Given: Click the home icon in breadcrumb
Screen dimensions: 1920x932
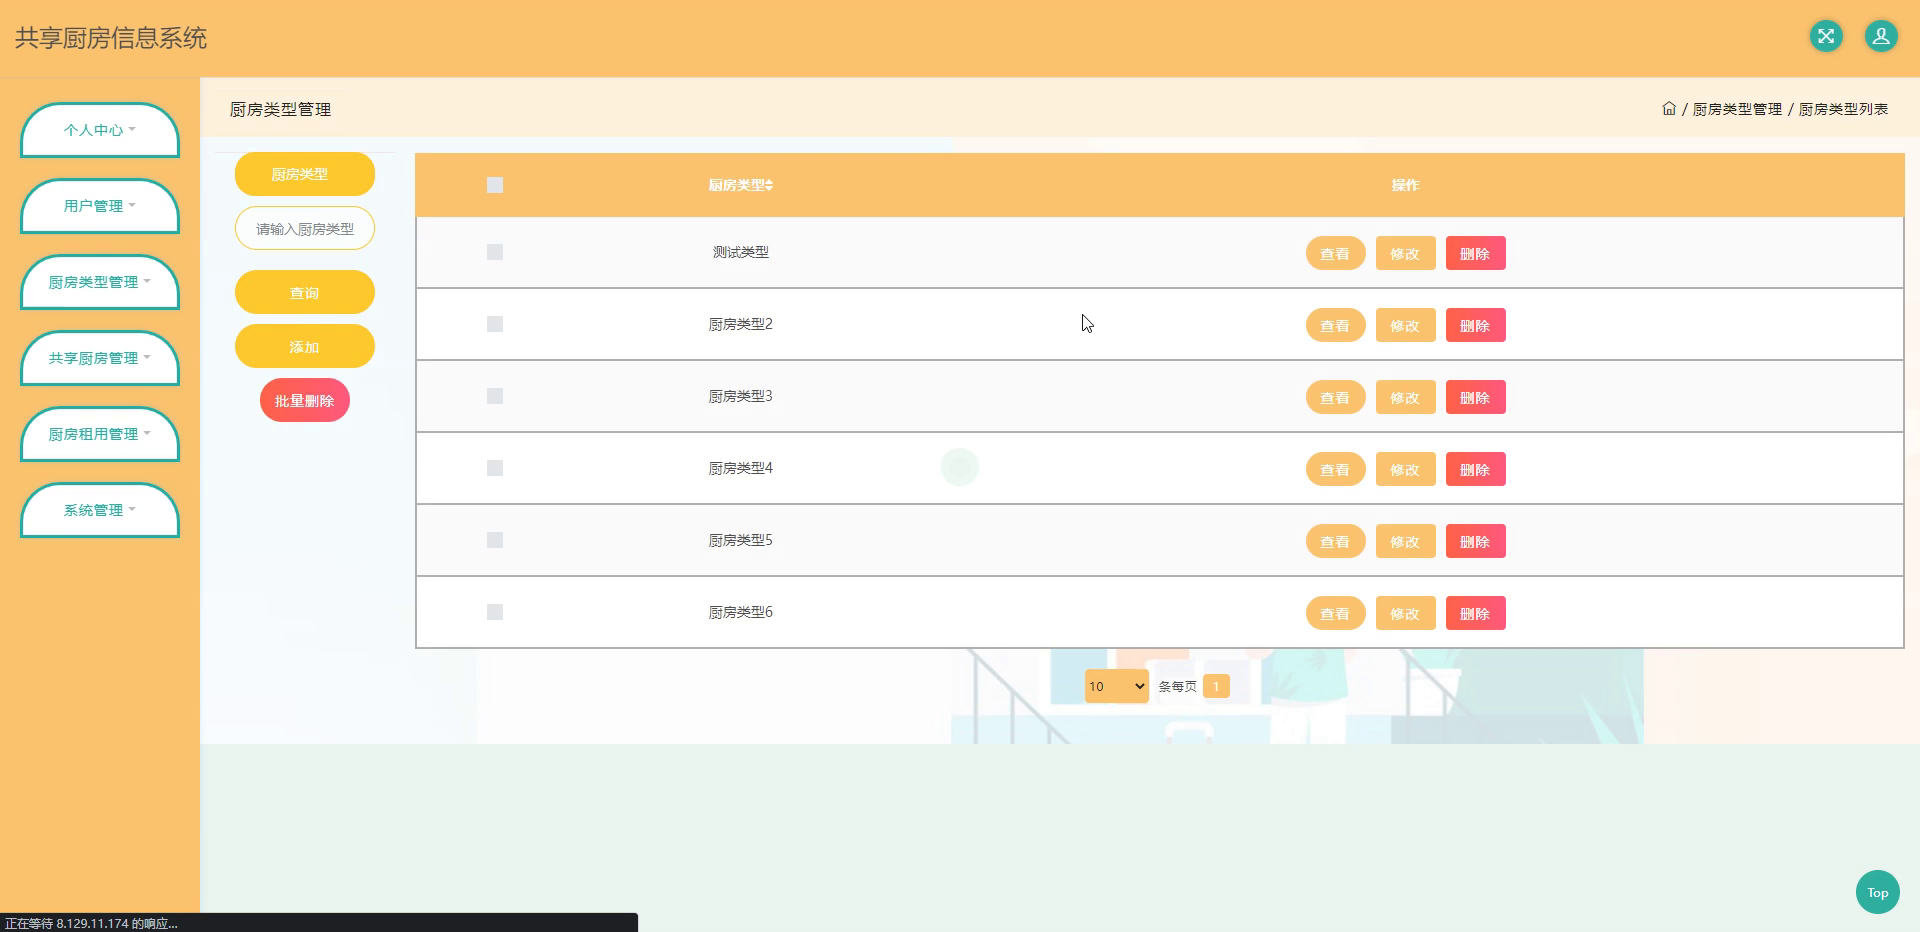Looking at the screenshot, I should point(1669,109).
